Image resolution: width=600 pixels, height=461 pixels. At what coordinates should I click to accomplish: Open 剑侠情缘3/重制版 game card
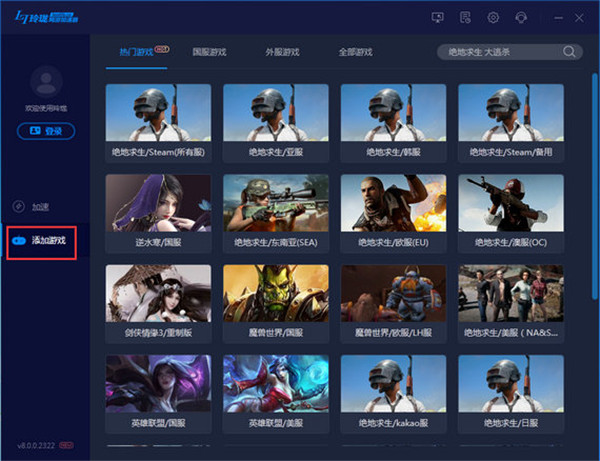[158, 304]
